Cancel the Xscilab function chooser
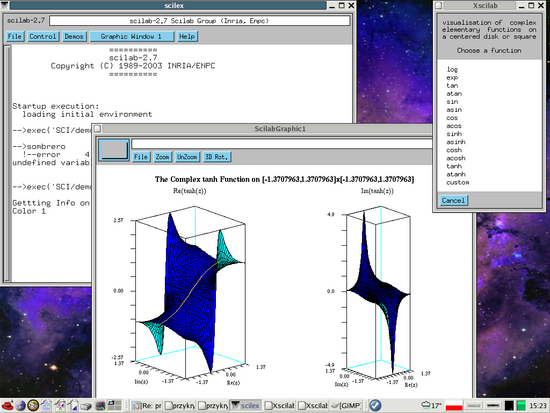Screen dimensions: 550x413 coord(453,200)
